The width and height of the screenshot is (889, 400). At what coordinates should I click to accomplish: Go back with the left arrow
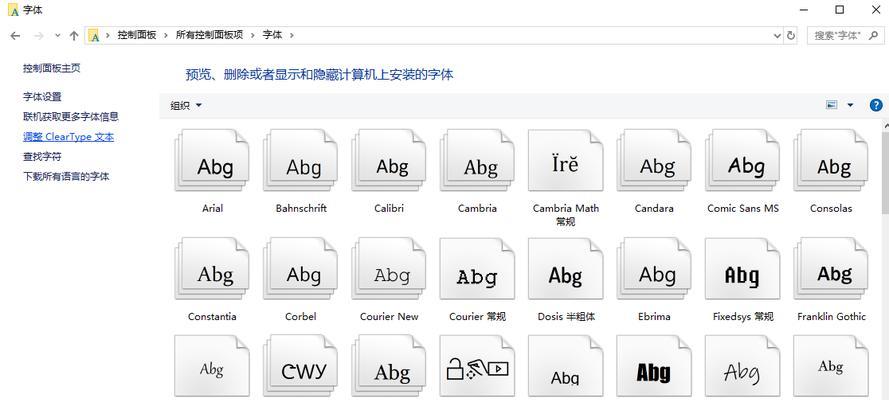[x=15, y=35]
